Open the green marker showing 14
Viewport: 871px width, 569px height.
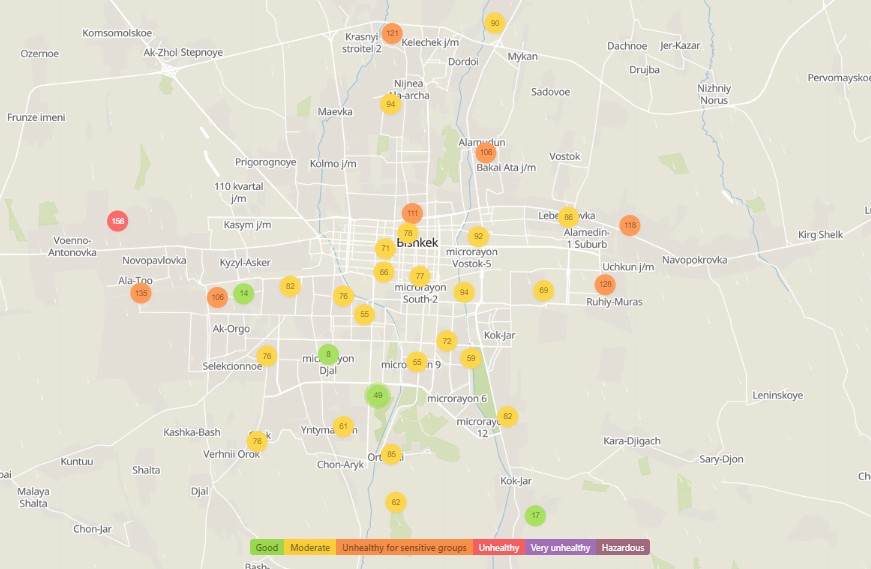tap(243, 293)
